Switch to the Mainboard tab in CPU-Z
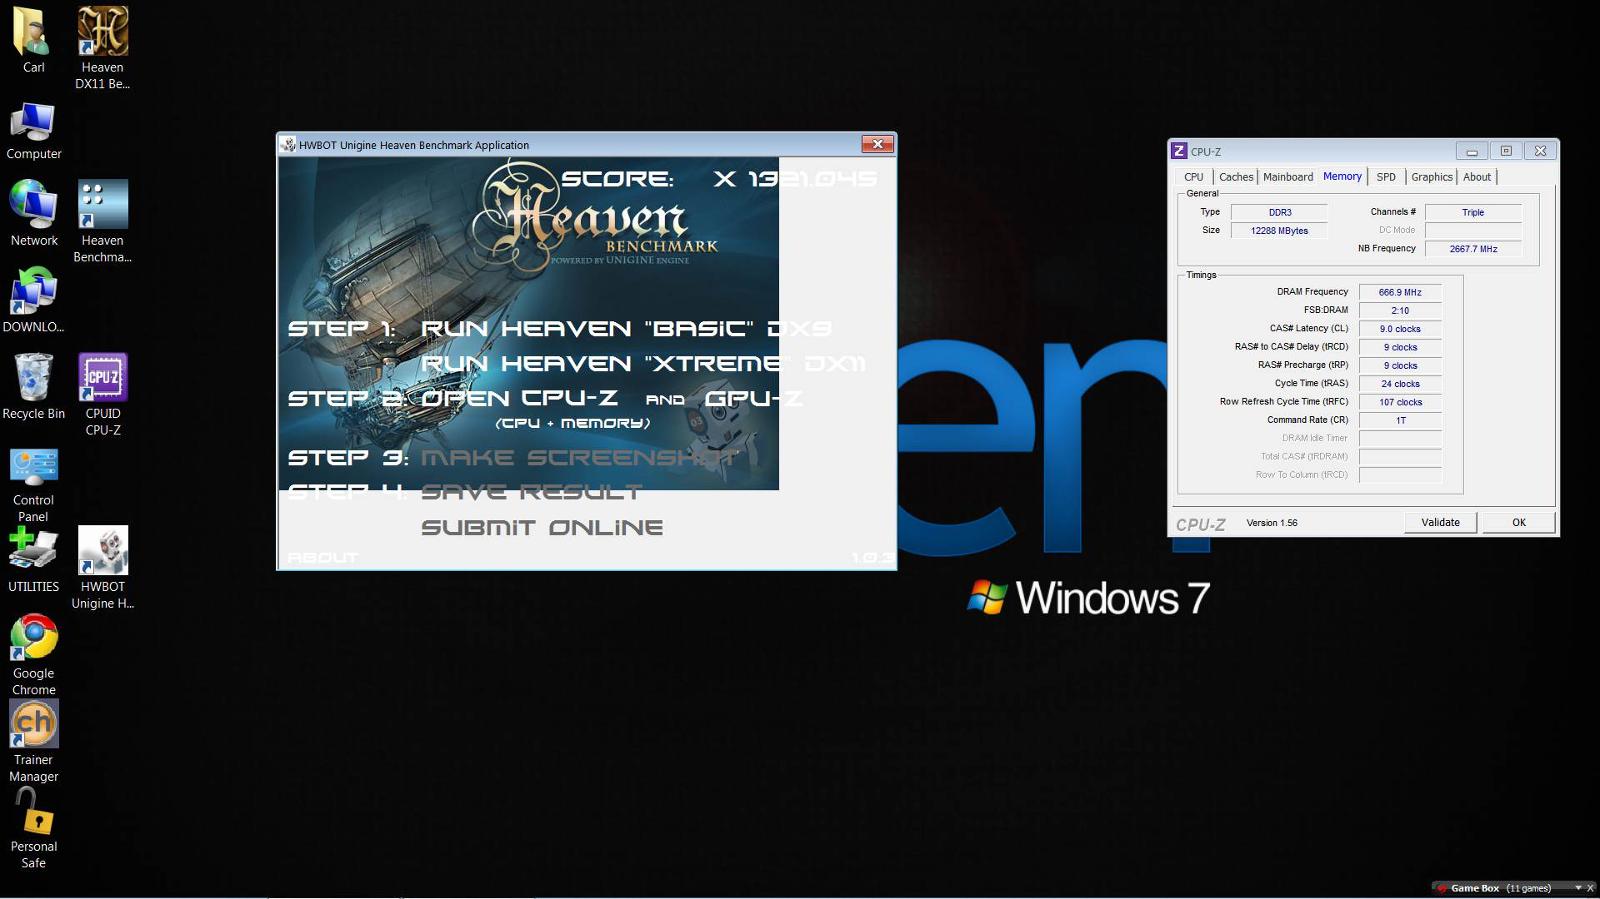The image size is (1600, 899). 1288,177
